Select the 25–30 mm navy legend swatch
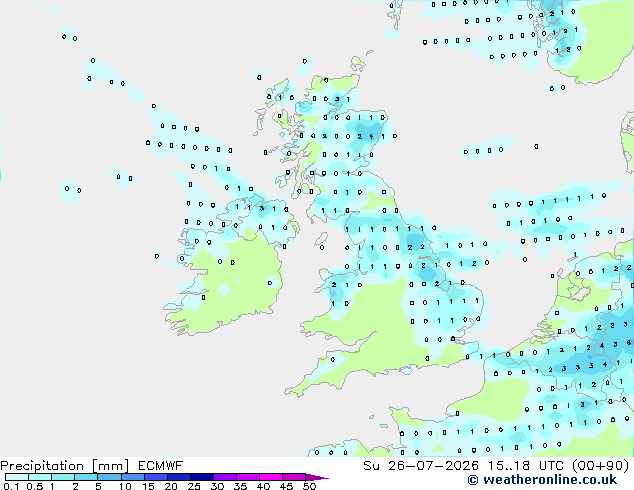The height and width of the screenshot is (490, 634). click(201, 477)
